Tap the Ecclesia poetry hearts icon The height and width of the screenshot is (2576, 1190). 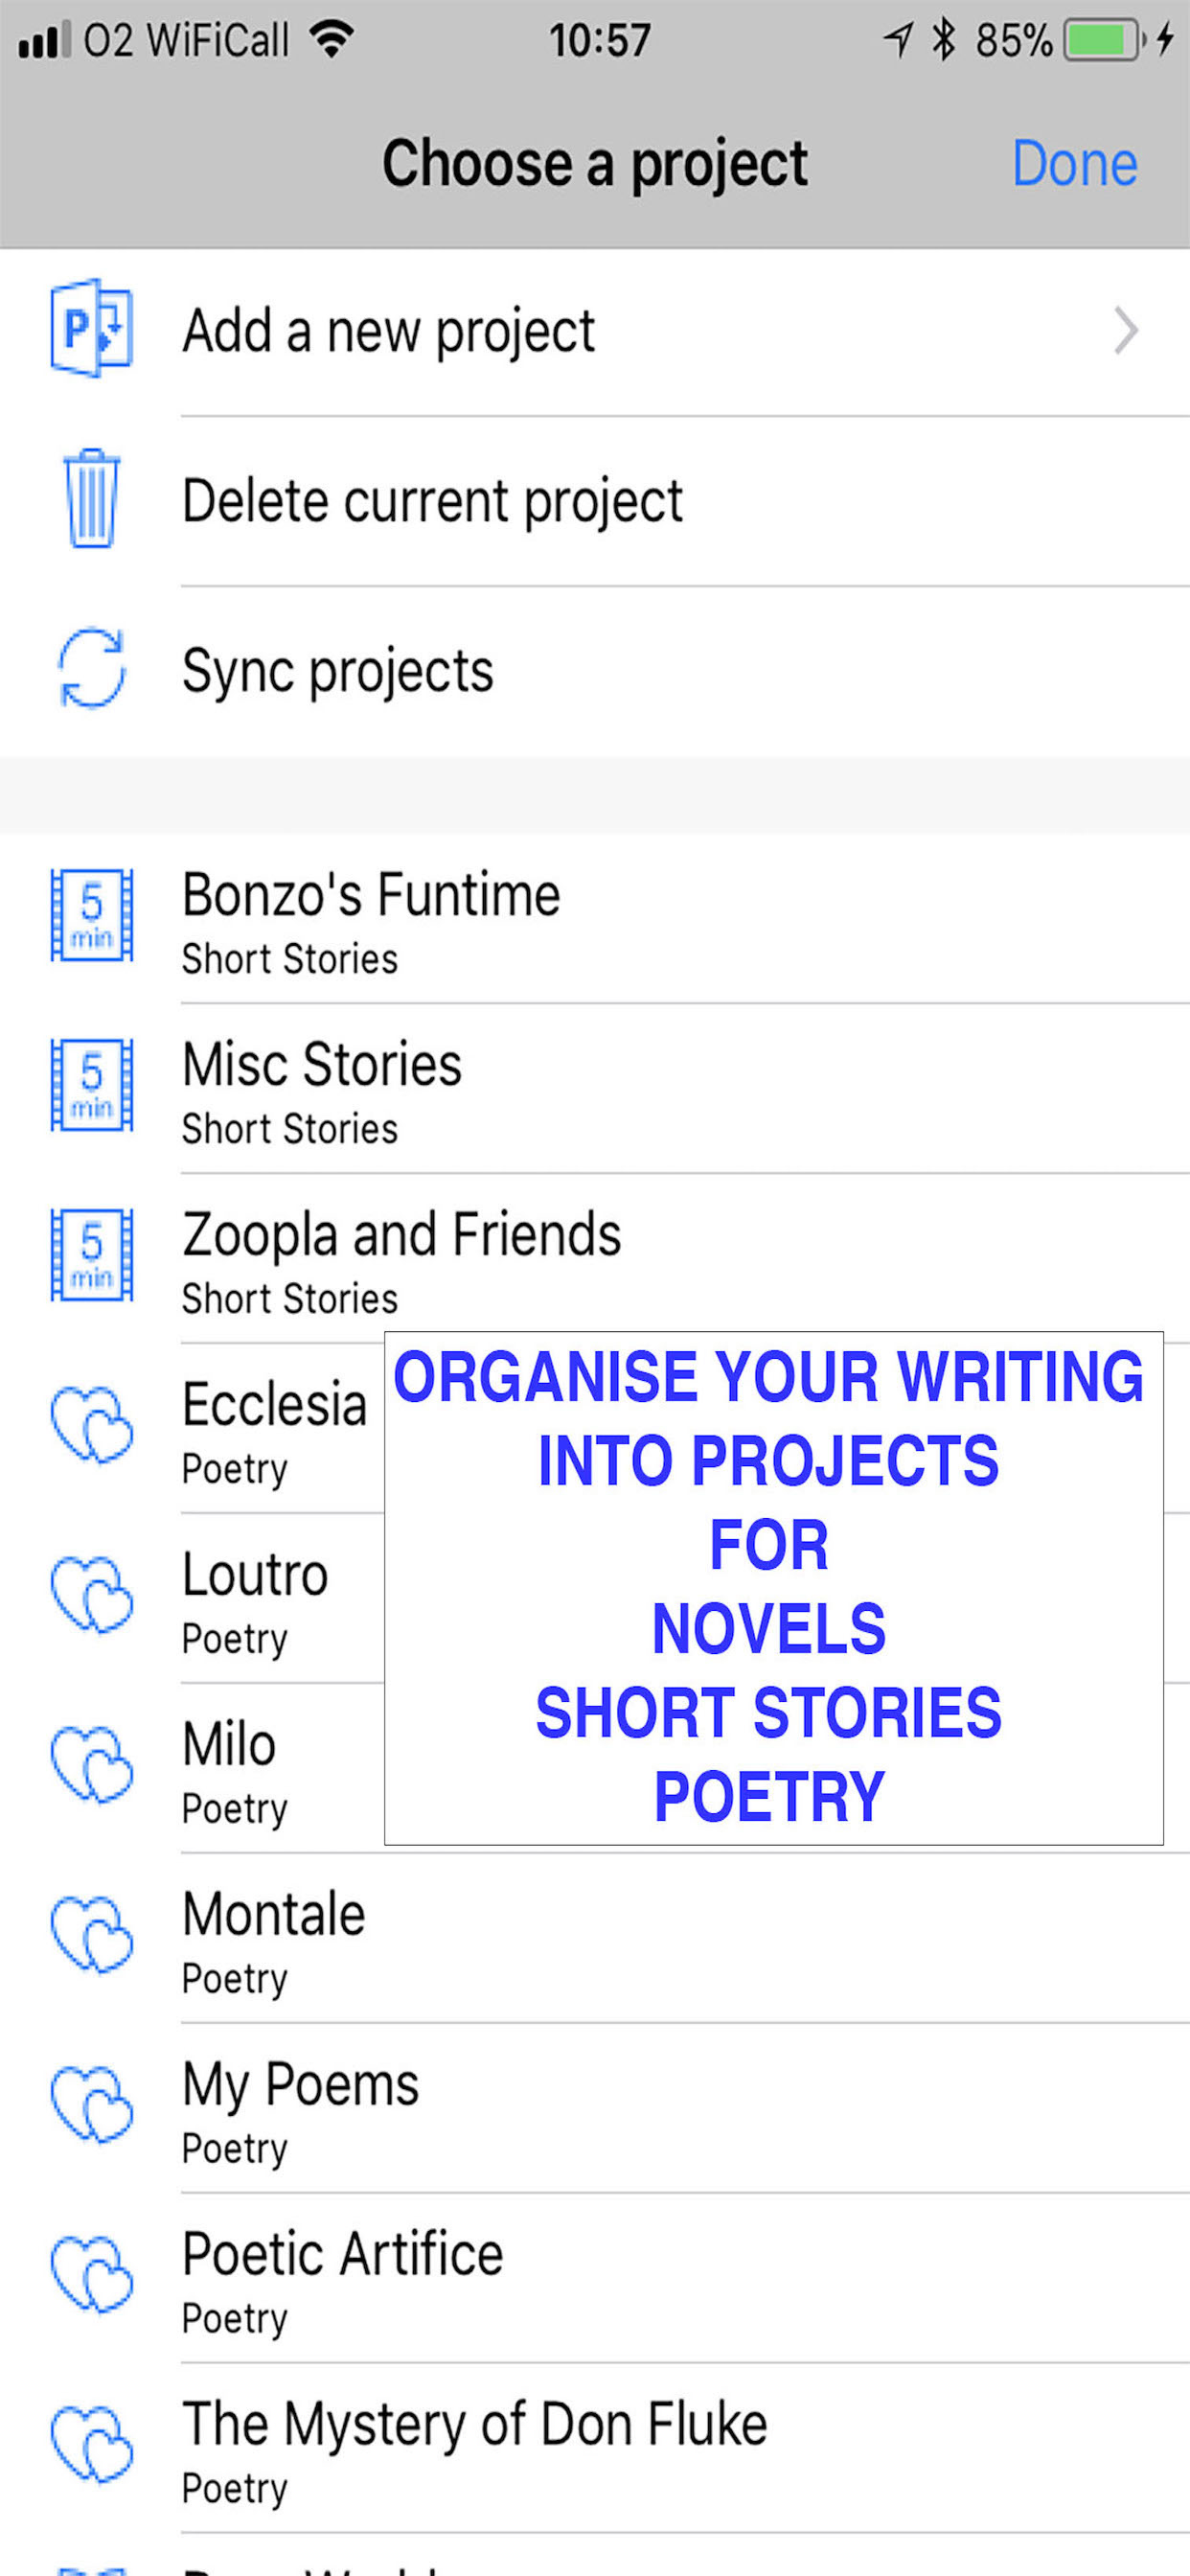(91, 1425)
